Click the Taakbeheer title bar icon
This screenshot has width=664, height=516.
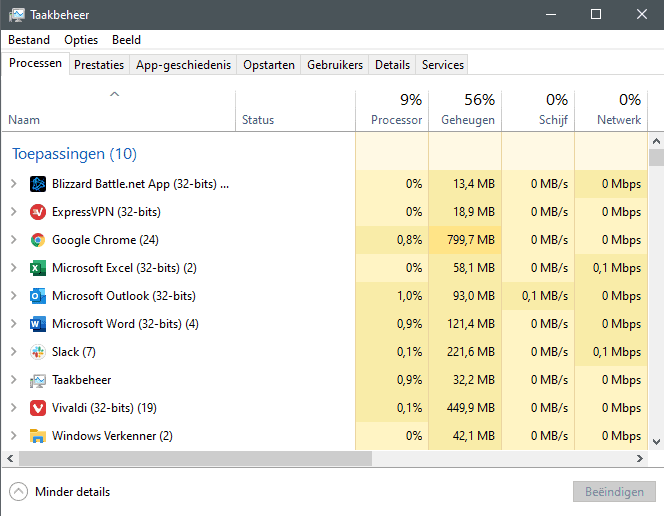pyautogui.click(x=17, y=15)
